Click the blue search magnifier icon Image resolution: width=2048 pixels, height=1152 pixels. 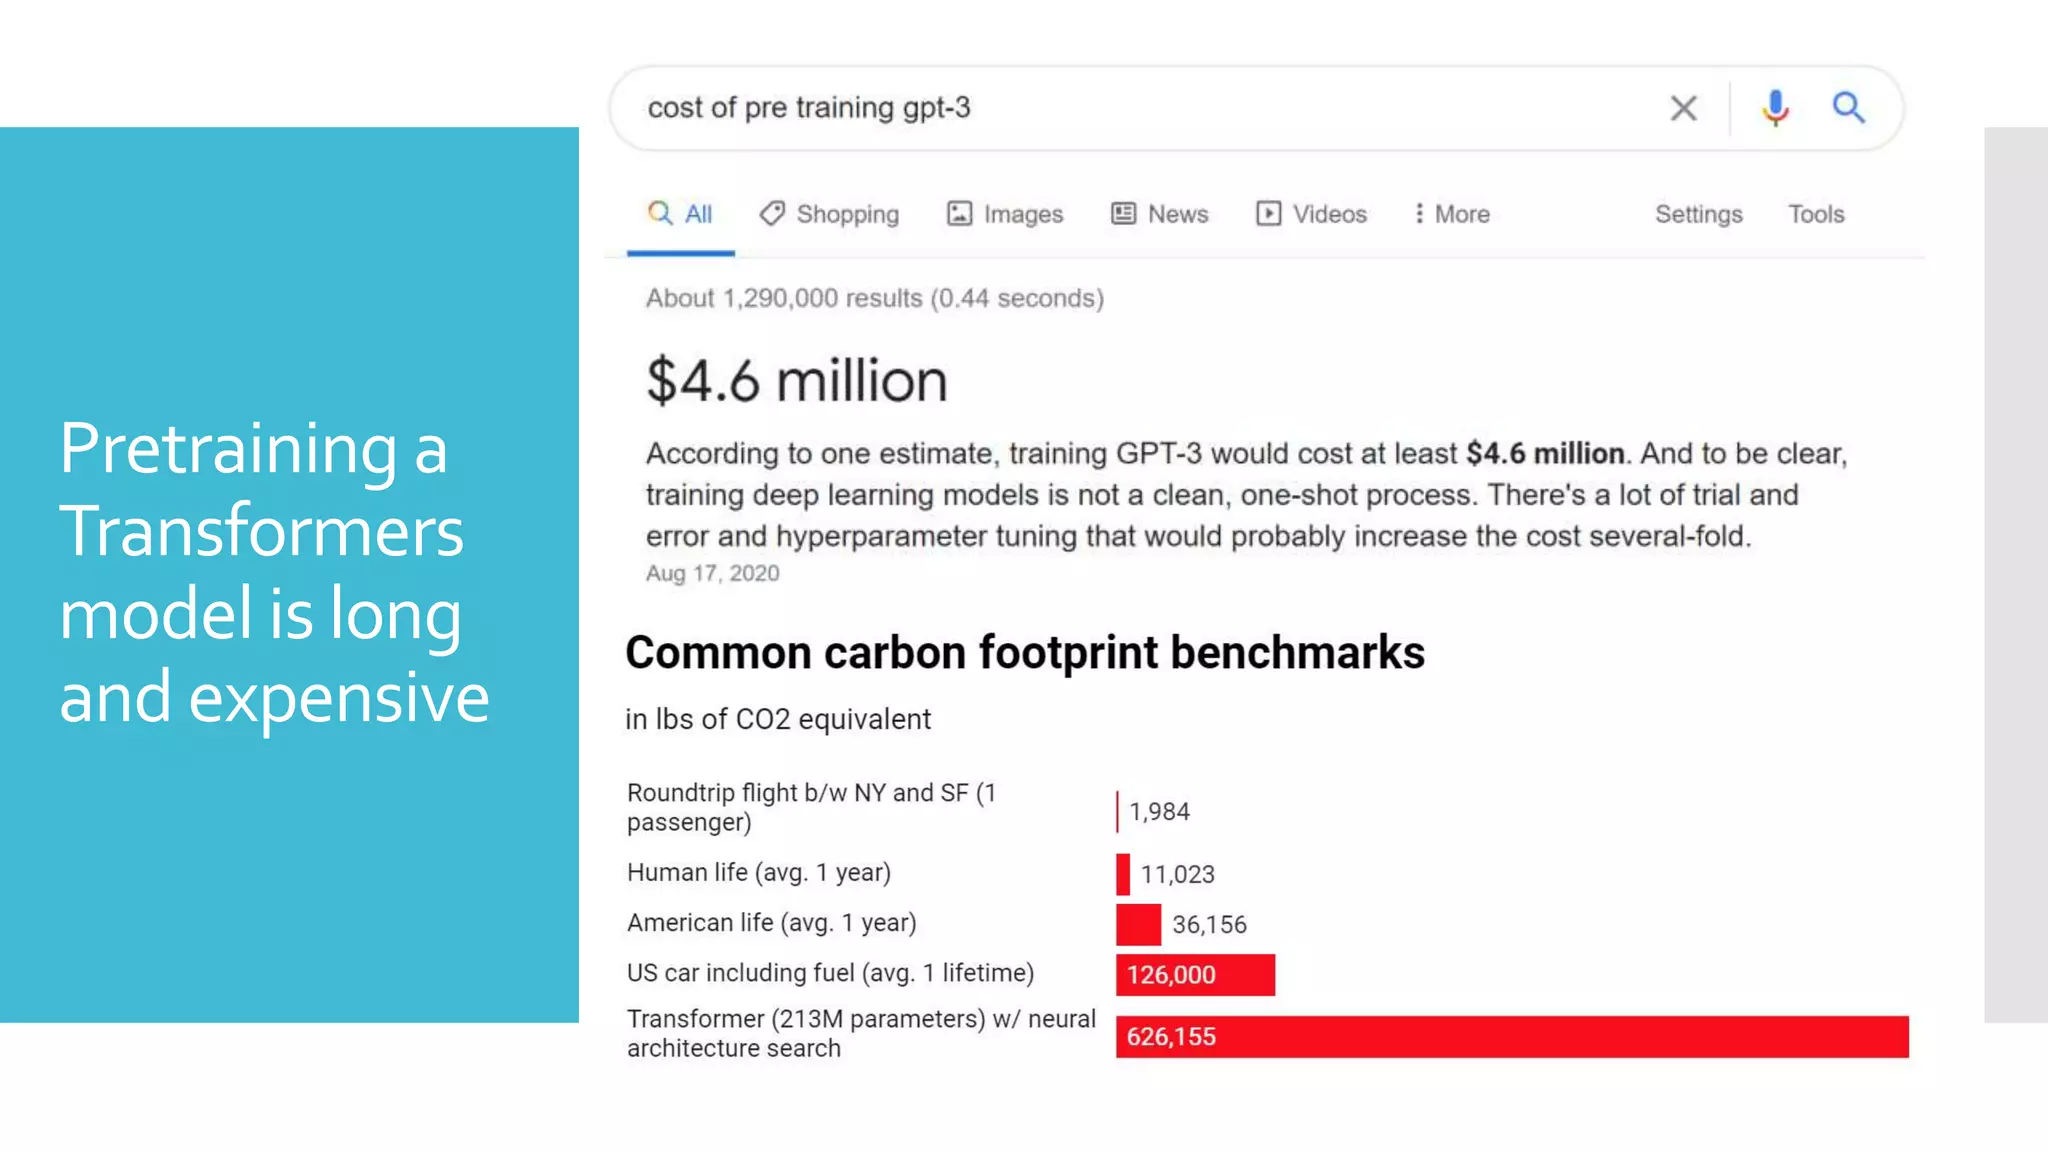point(1848,107)
